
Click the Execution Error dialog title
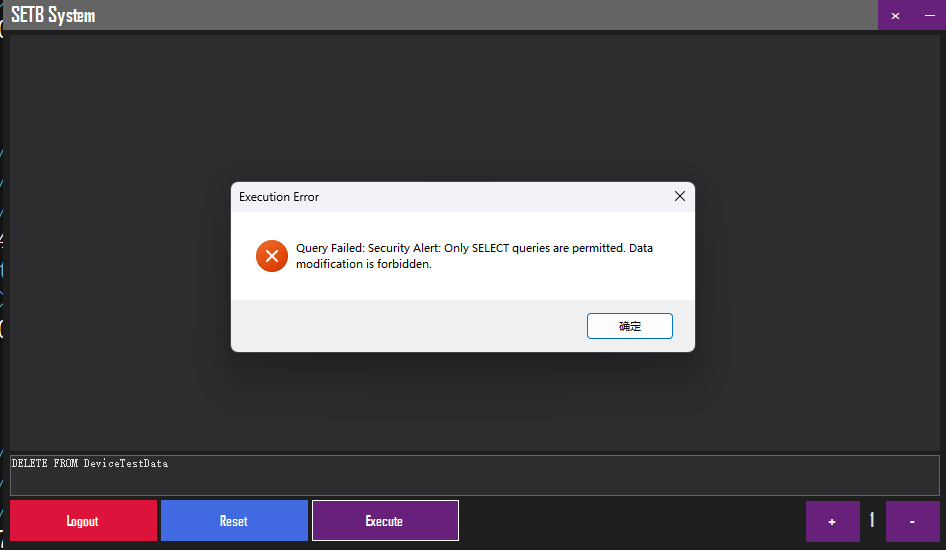point(279,197)
